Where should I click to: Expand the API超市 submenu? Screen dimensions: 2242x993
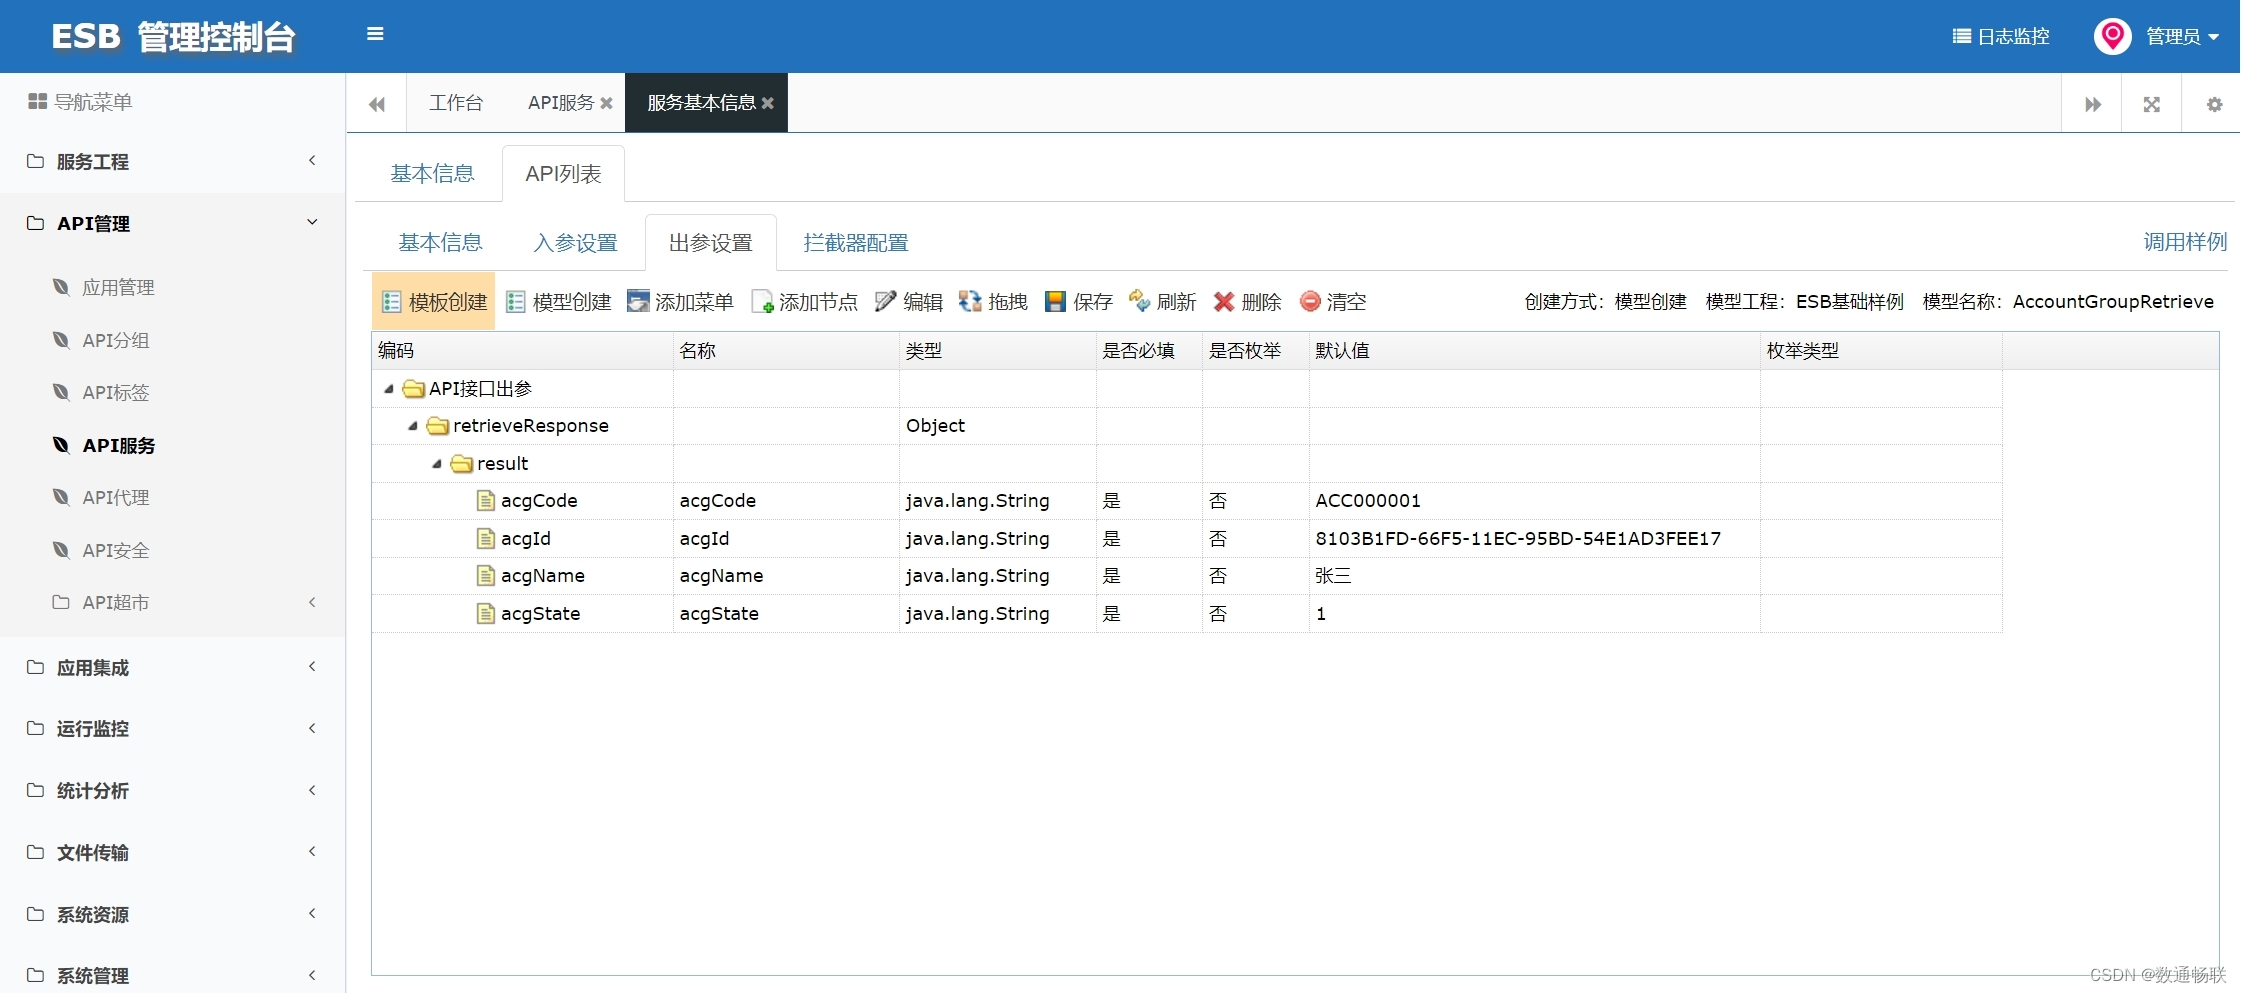click(x=172, y=603)
